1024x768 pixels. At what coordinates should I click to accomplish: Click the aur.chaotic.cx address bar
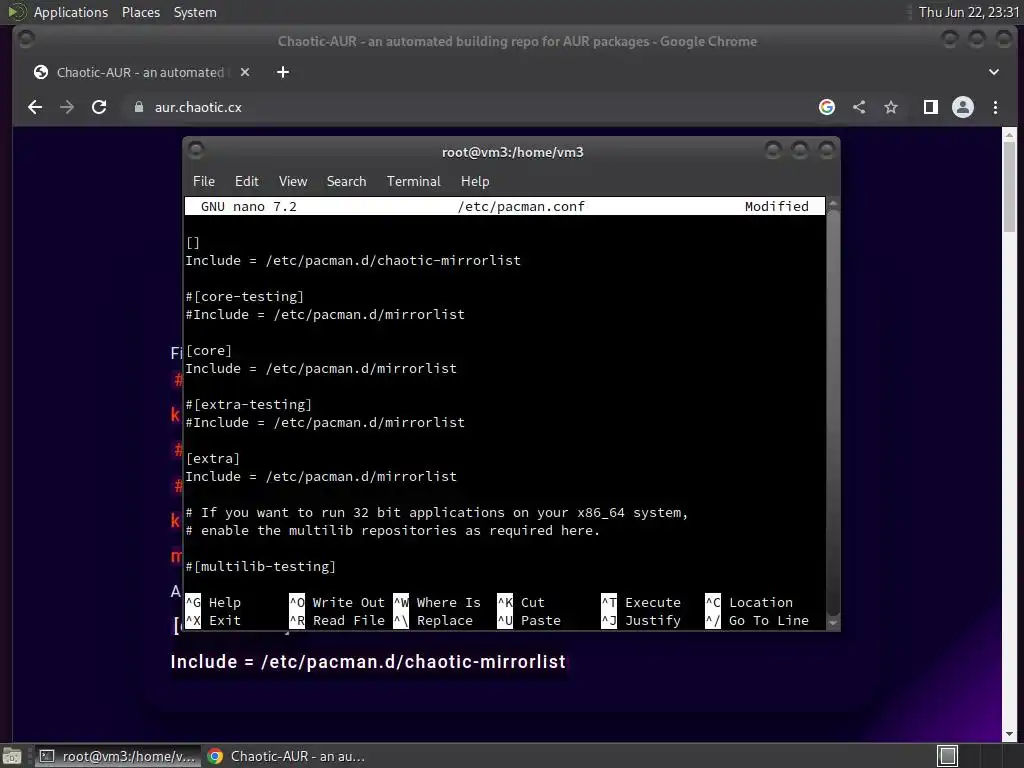pos(470,107)
